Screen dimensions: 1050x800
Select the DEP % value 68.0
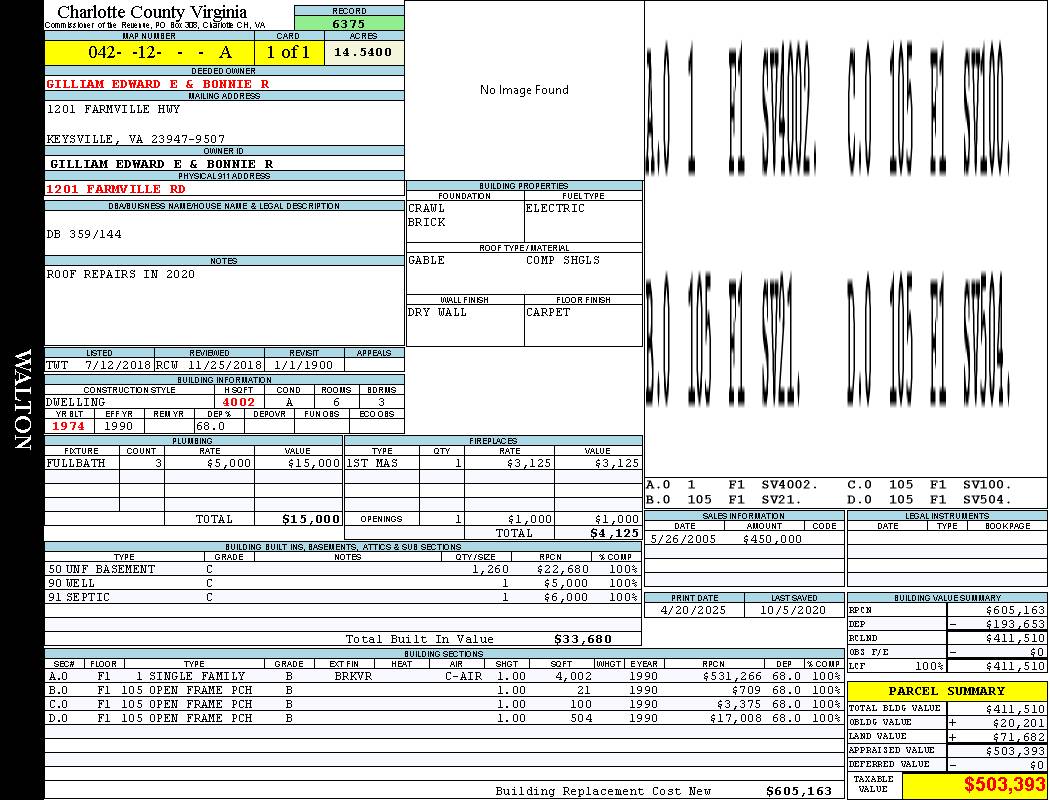coord(210,426)
